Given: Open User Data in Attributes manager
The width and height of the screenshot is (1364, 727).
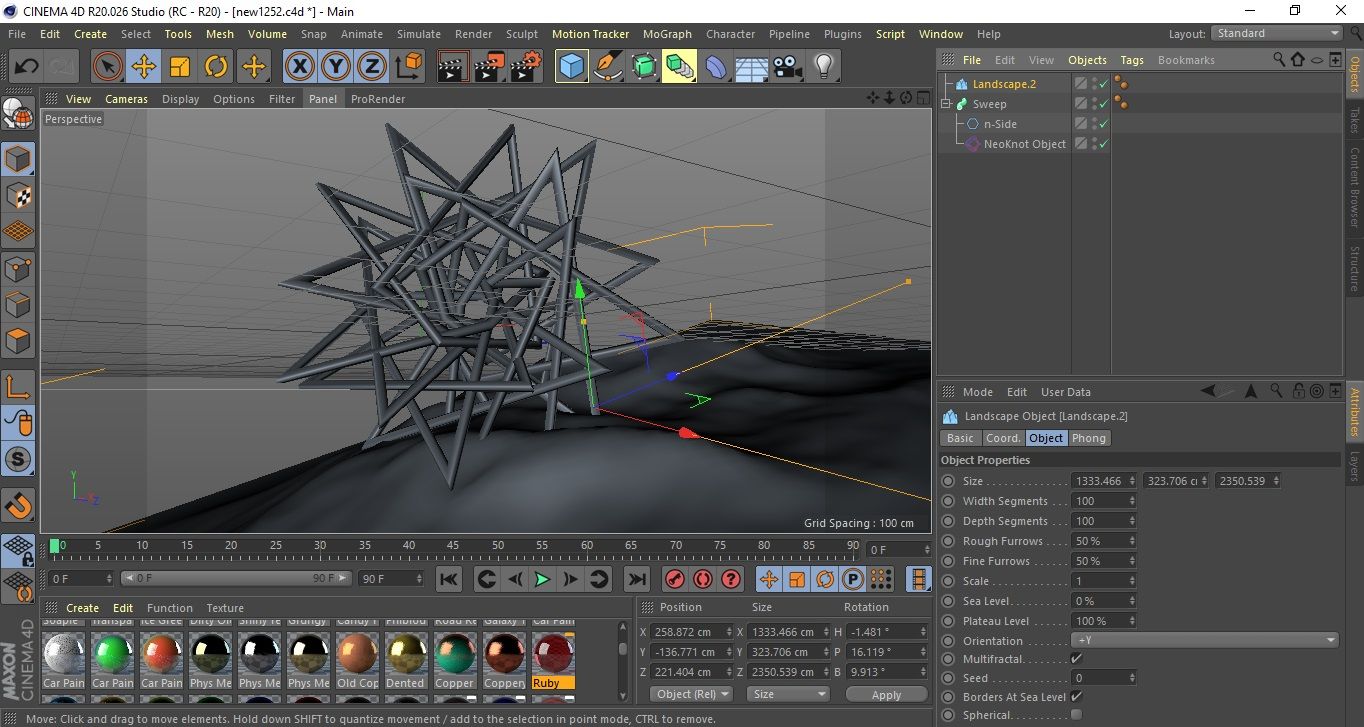Looking at the screenshot, I should (1066, 392).
